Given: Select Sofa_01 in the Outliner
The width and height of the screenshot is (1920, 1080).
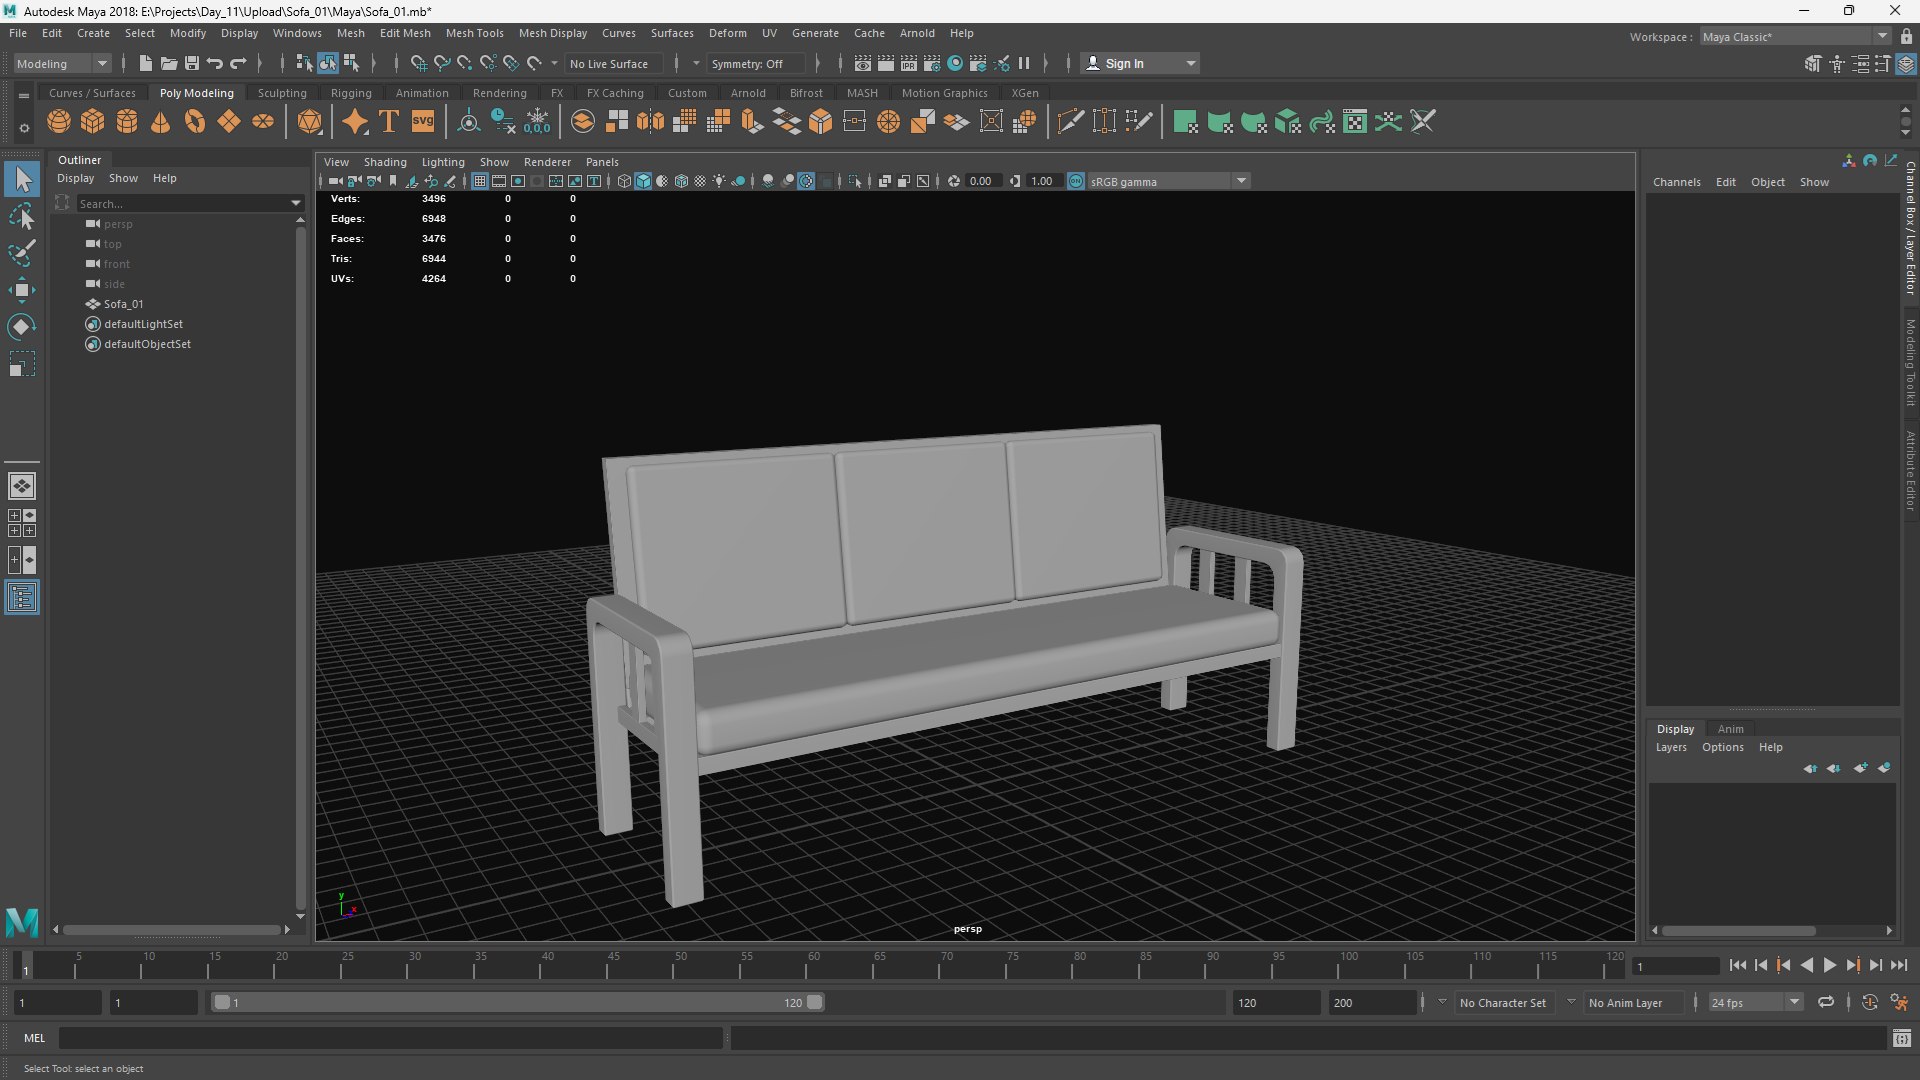Looking at the screenshot, I should (123, 304).
